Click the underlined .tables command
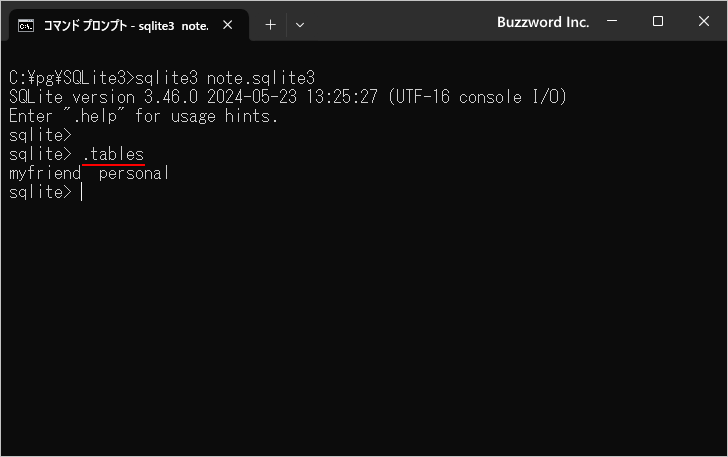The image size is (728, 457). pyautogui.click(x=113, y=154)
